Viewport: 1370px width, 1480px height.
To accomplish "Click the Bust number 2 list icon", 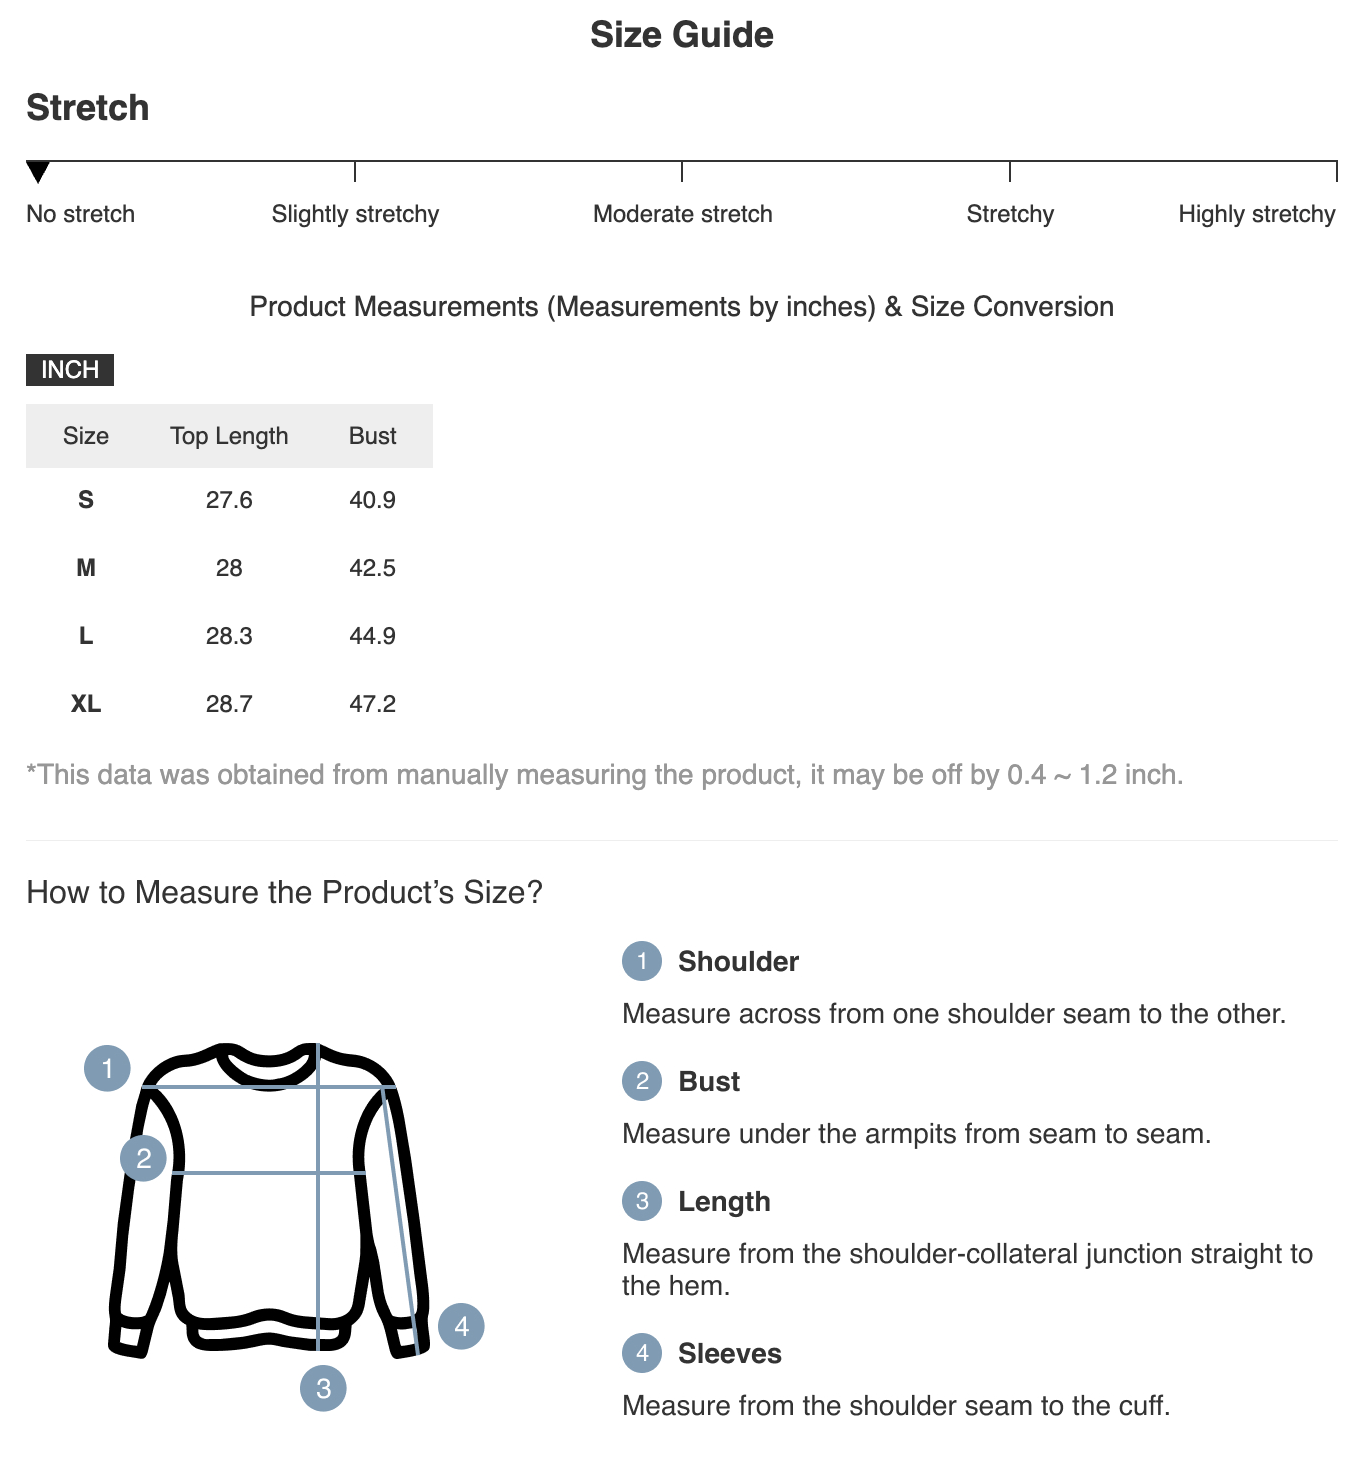I will (x=642, y=1081).
